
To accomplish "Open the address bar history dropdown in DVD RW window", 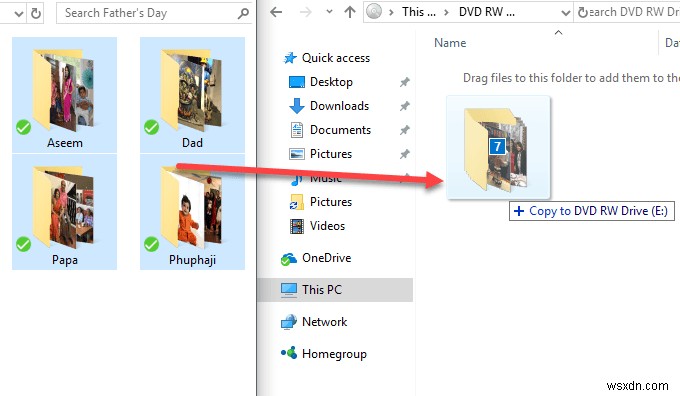I will coord(566,13).
